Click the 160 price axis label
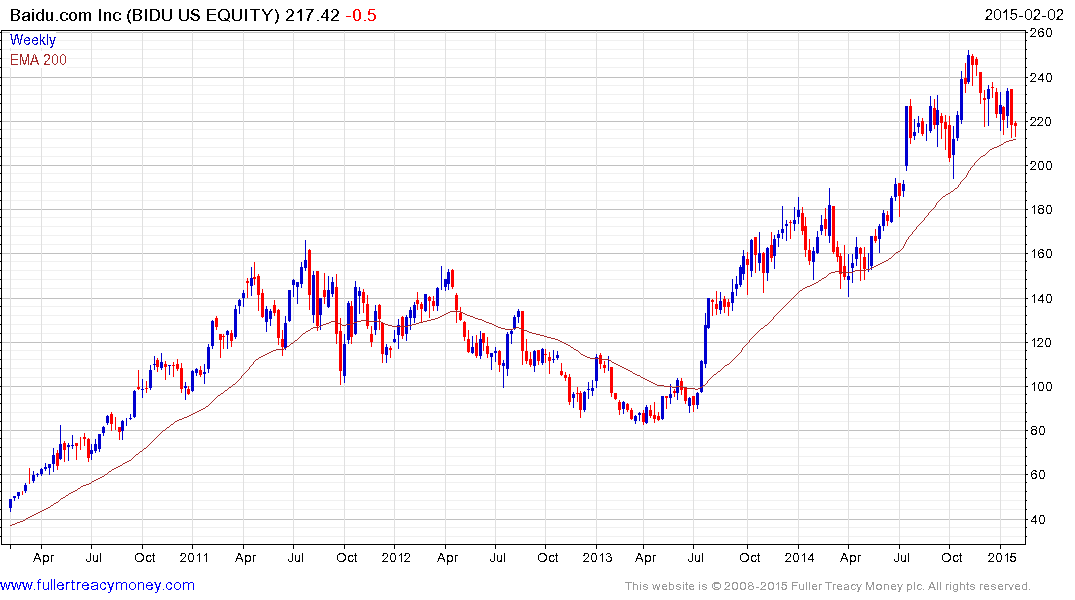 1041,254
